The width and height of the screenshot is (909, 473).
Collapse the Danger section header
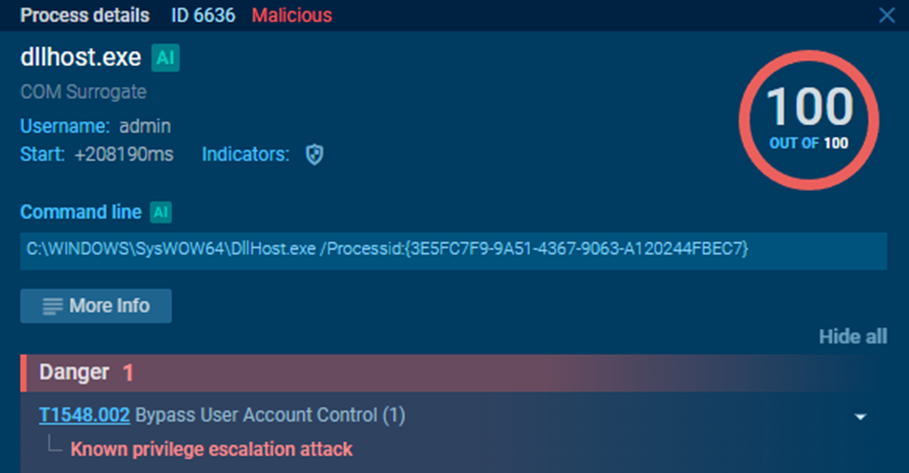[x=454, y=373]
